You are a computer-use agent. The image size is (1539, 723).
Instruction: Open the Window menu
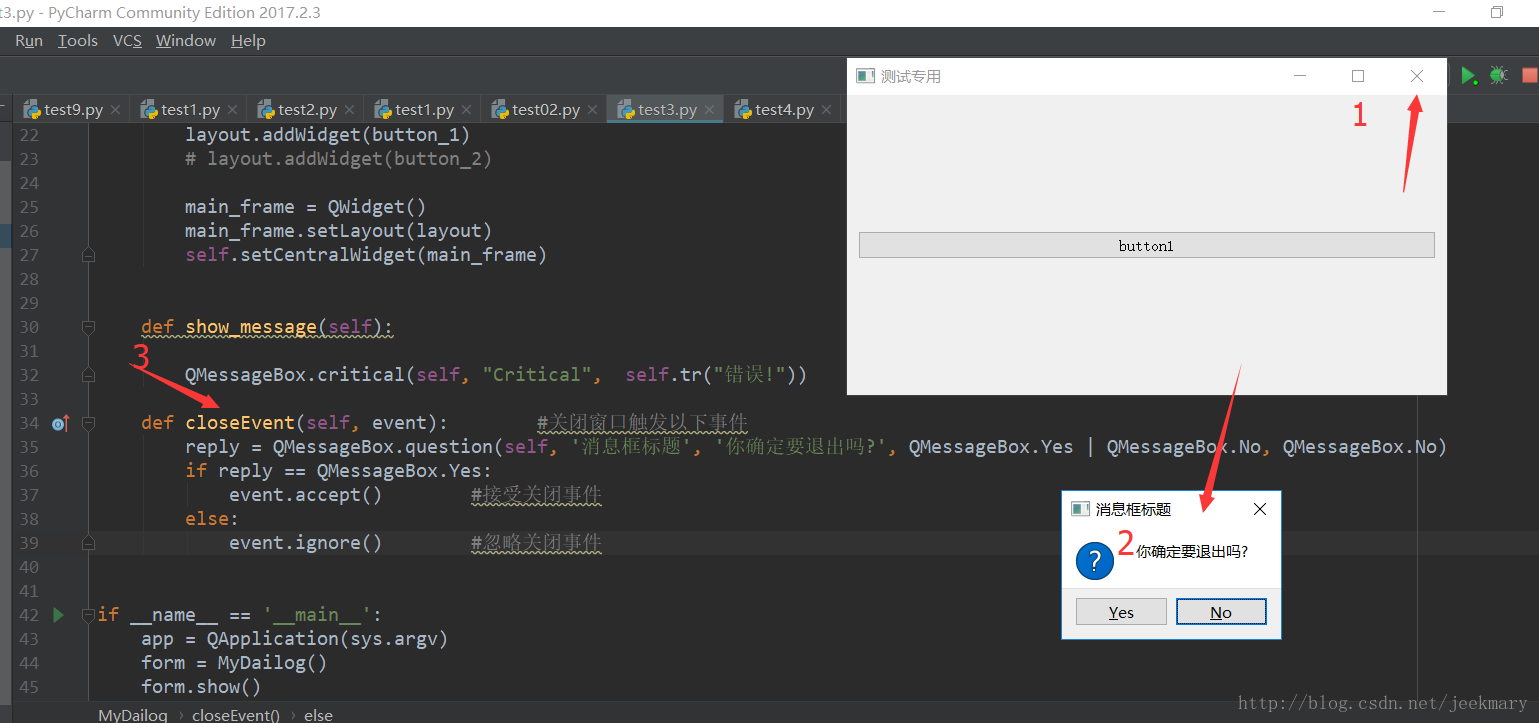tap(186, 40)
